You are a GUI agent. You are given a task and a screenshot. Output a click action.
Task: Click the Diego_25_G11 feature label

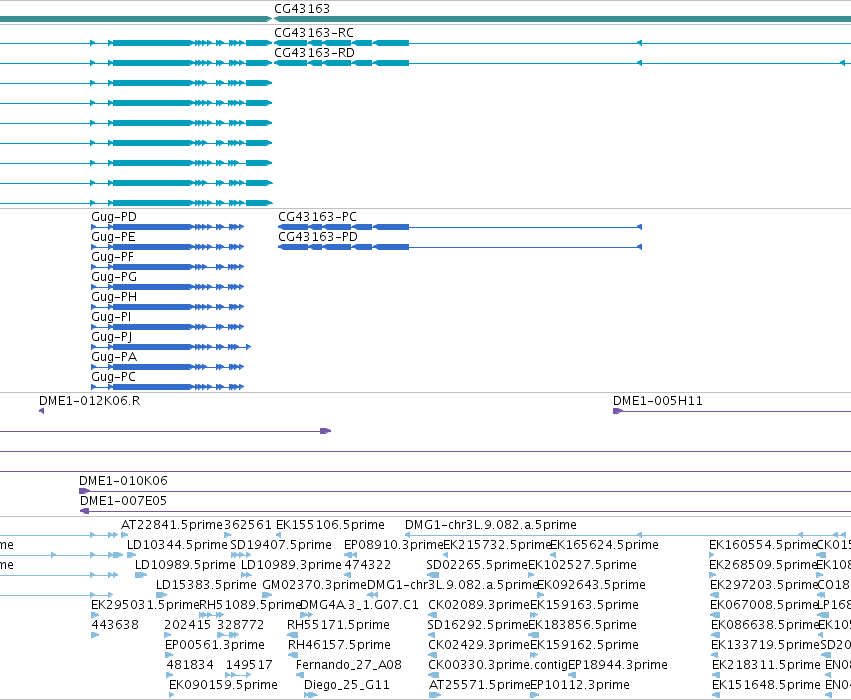click(x=347, y=685)
